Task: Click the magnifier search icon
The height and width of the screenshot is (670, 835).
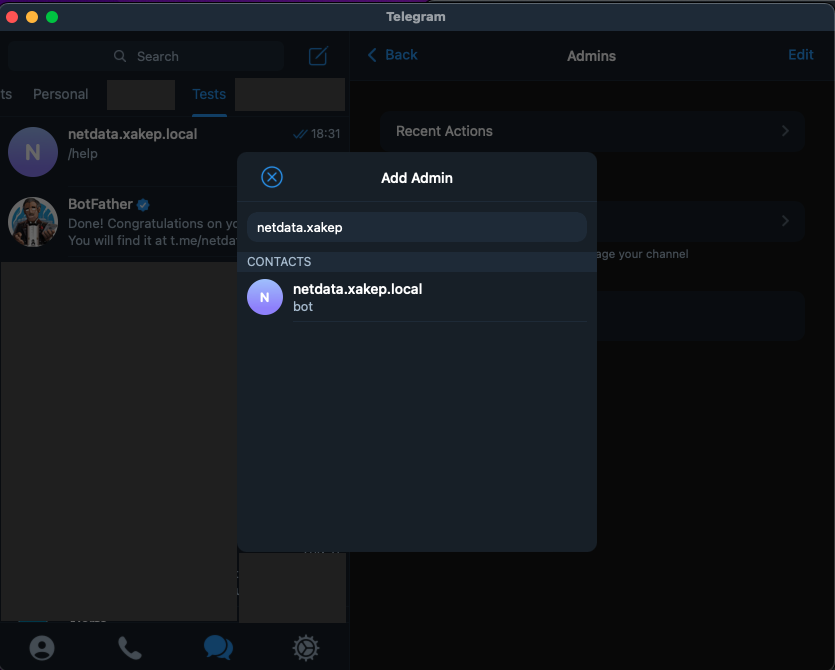Action: point(120,56)
